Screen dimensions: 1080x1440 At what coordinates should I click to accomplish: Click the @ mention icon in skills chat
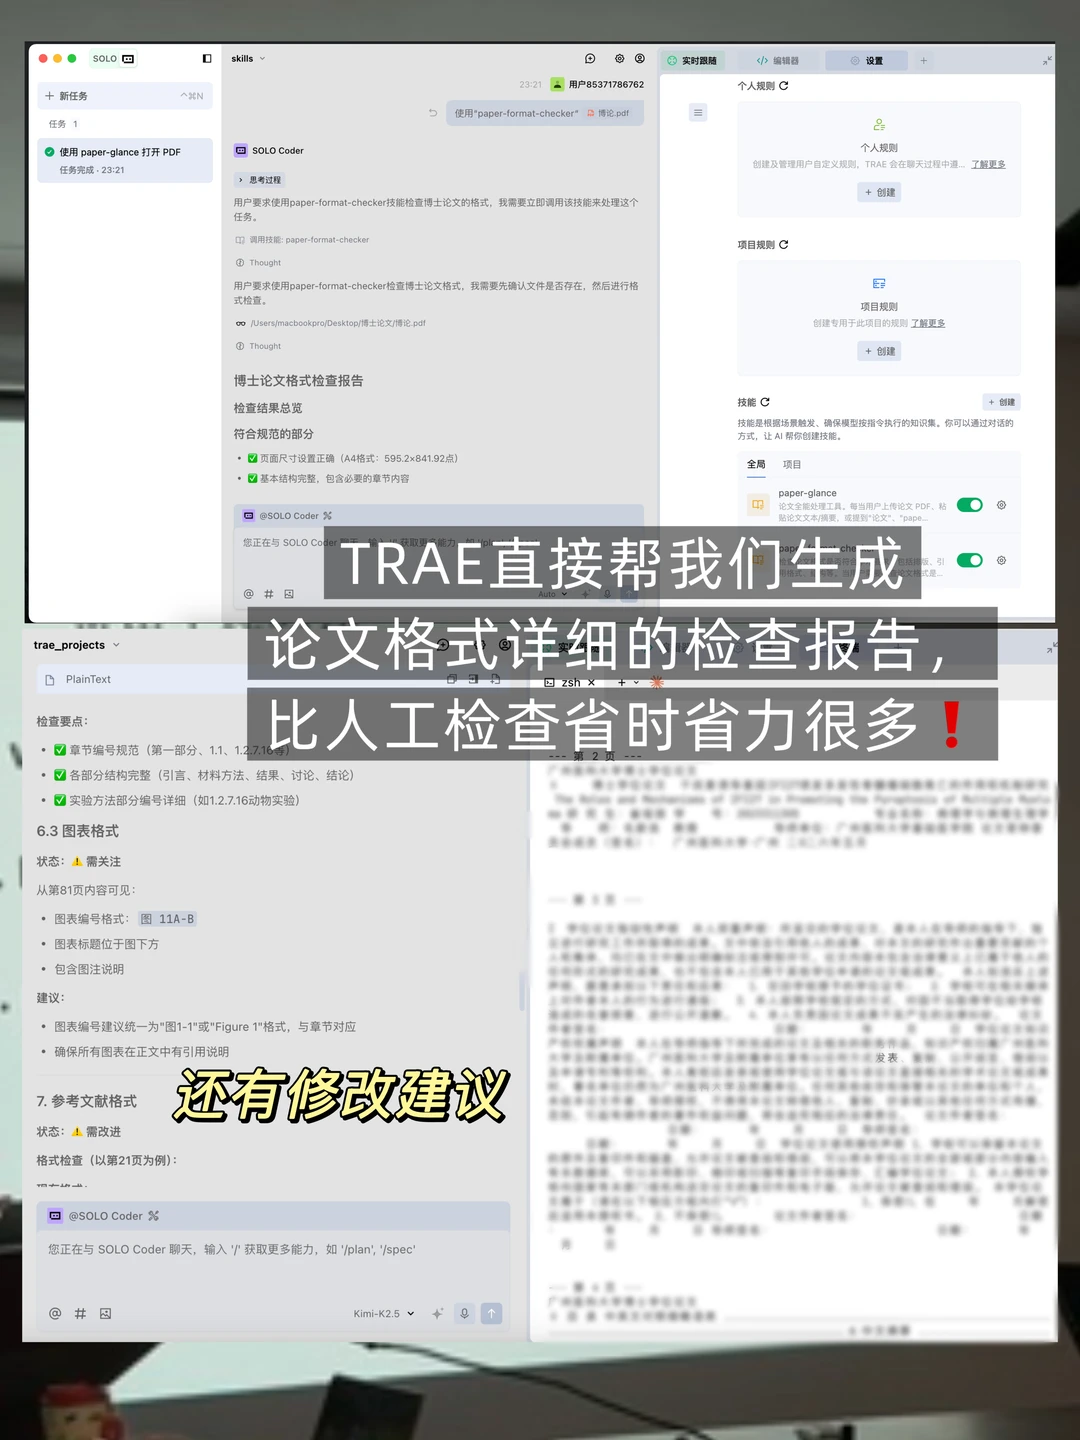pyautogui.click(x=249, y=594)
